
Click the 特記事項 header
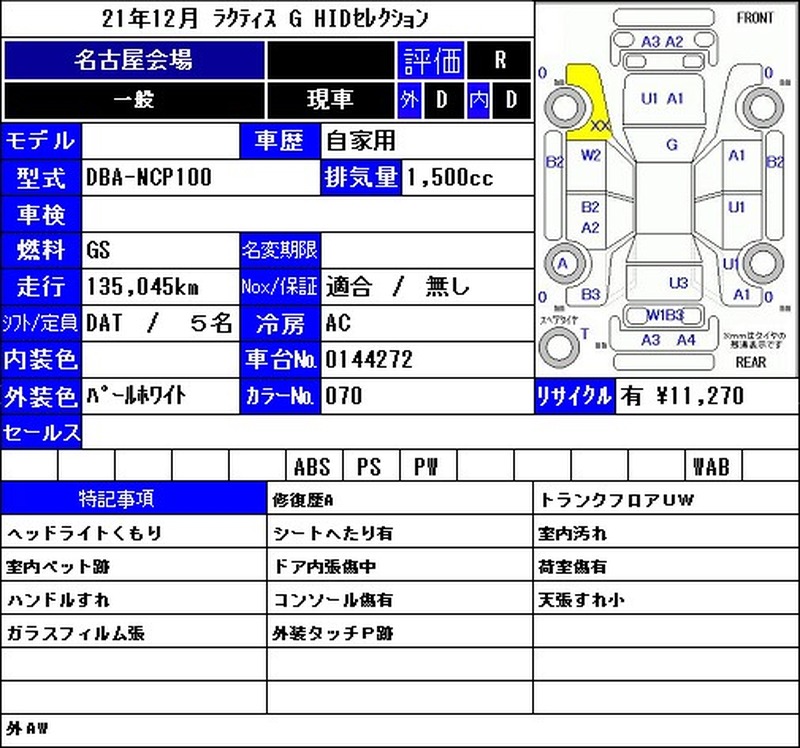134,498
